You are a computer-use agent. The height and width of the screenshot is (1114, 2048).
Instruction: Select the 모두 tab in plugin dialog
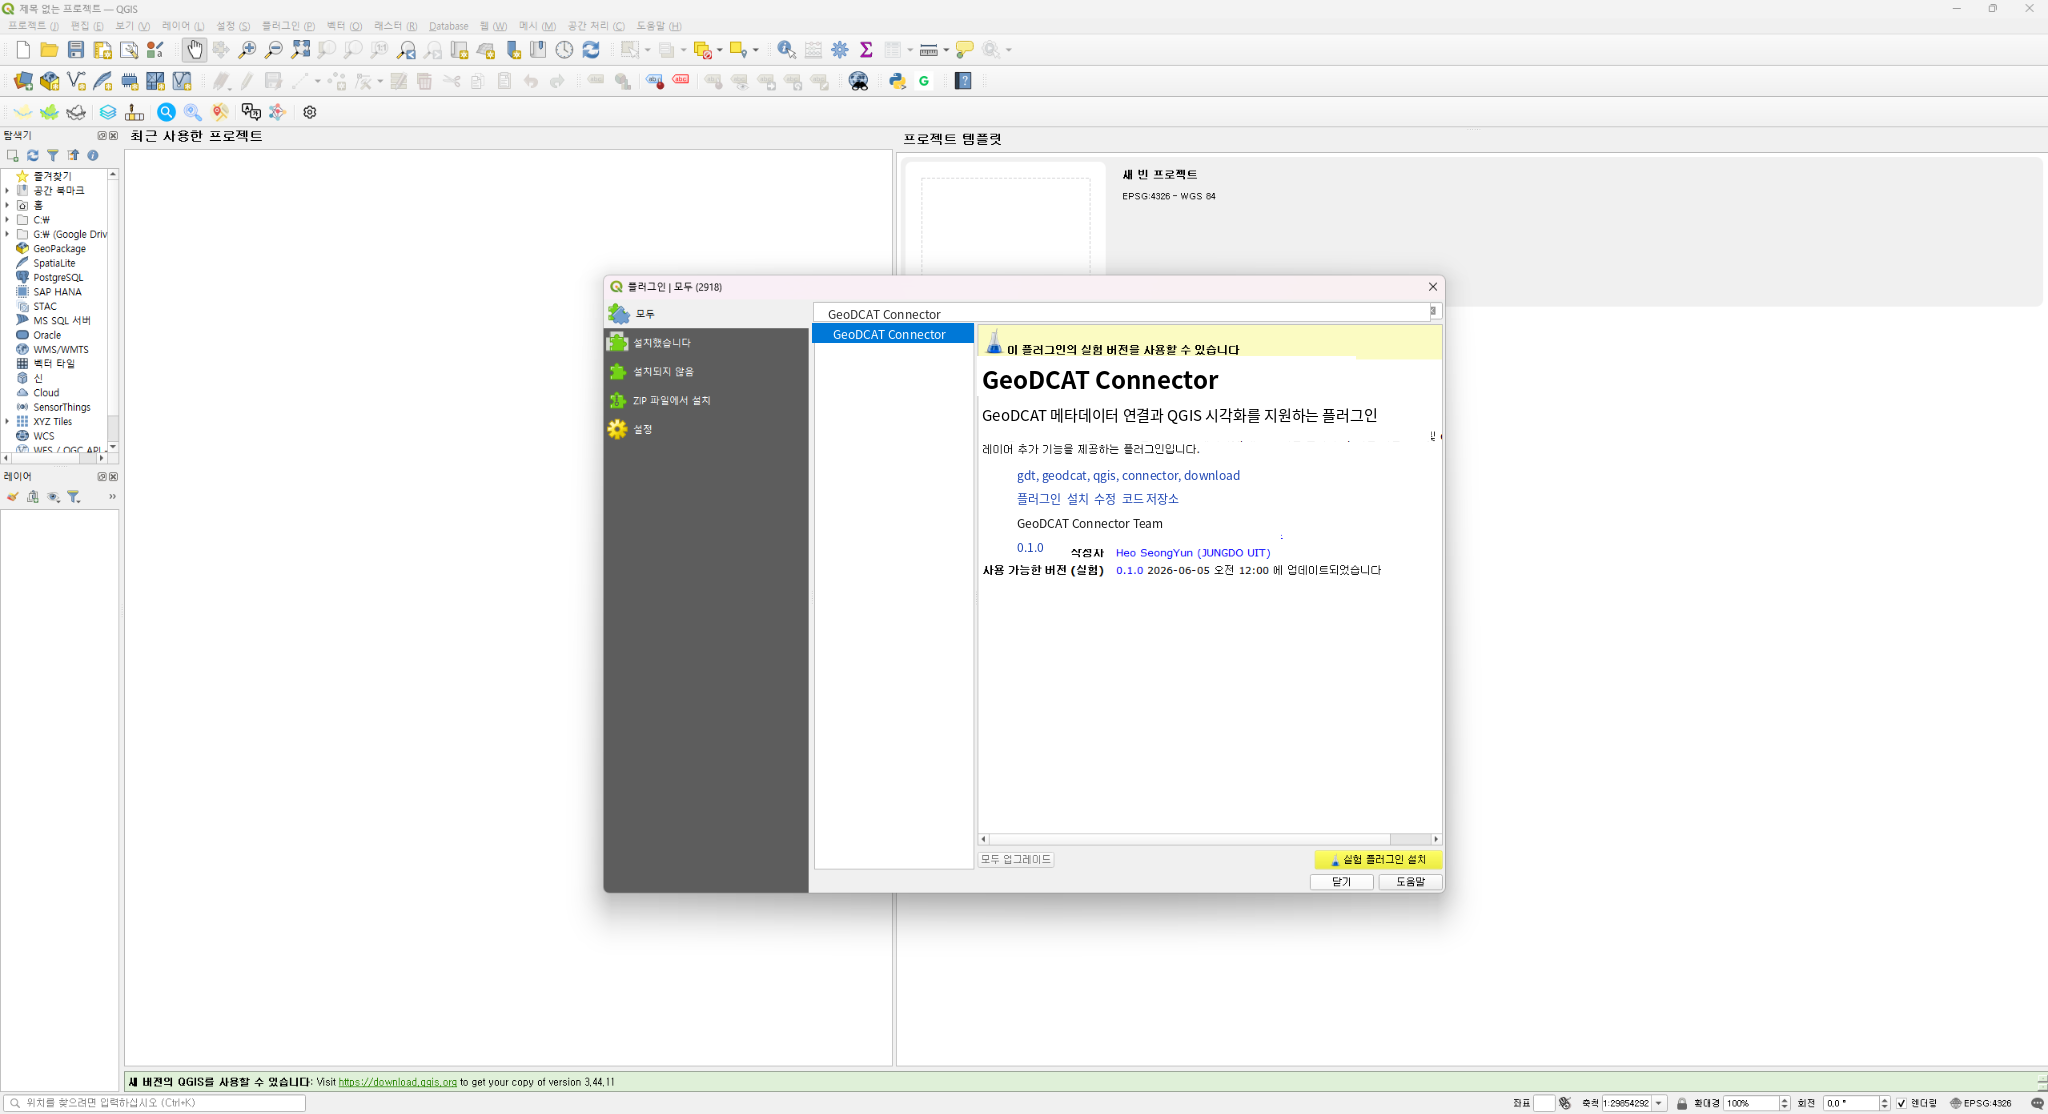[x=706, y=314]
